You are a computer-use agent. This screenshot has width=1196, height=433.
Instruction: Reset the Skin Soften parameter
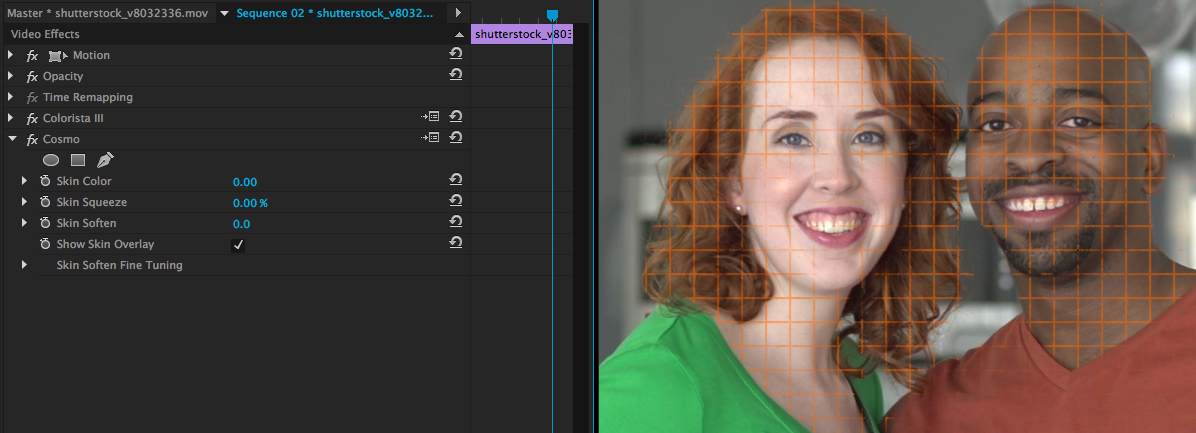click(x=455, y=221)
